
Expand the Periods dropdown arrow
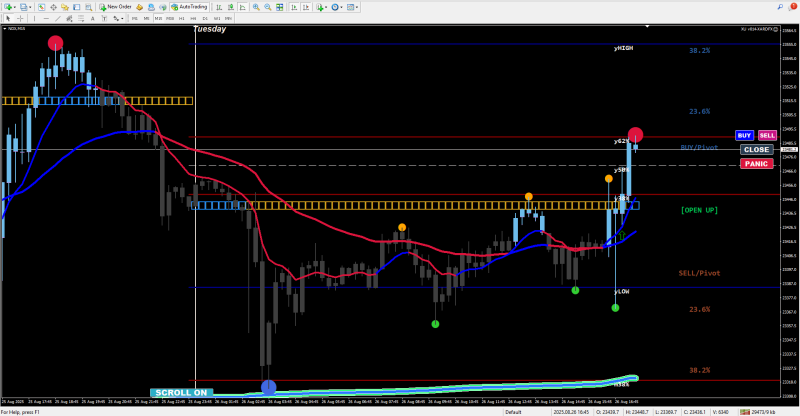[x=341, y=8]
